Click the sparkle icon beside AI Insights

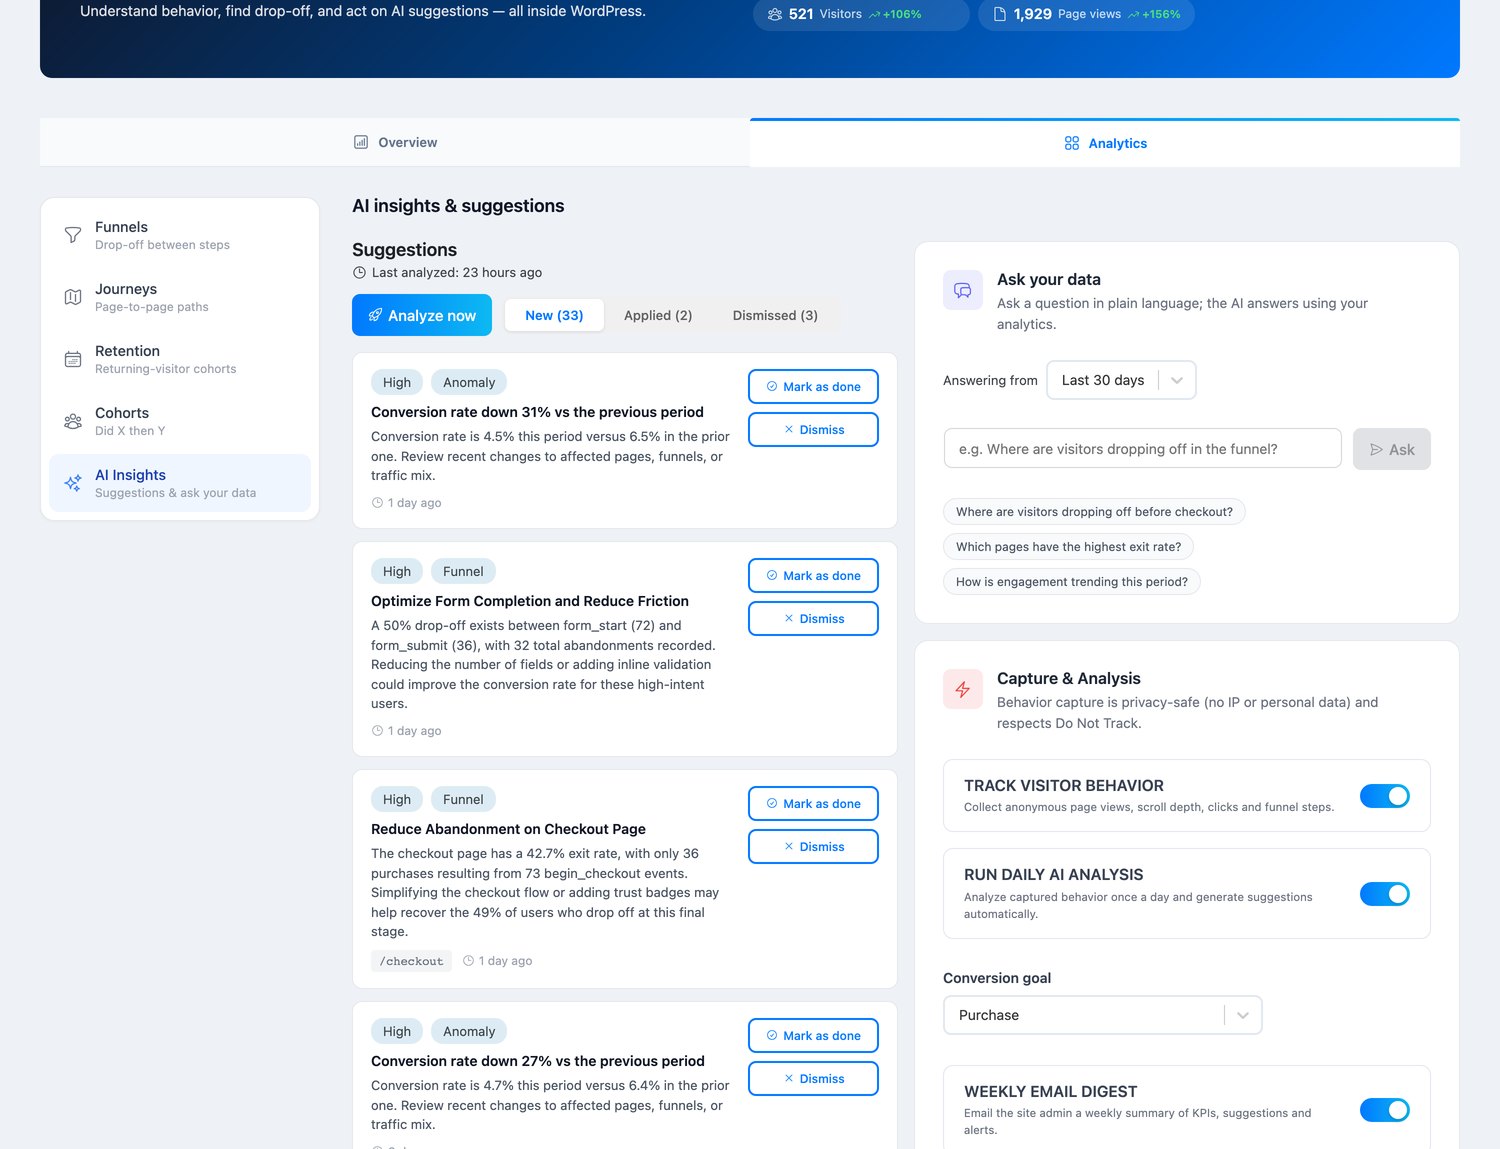pyautogui.click(x=73, y=483)
